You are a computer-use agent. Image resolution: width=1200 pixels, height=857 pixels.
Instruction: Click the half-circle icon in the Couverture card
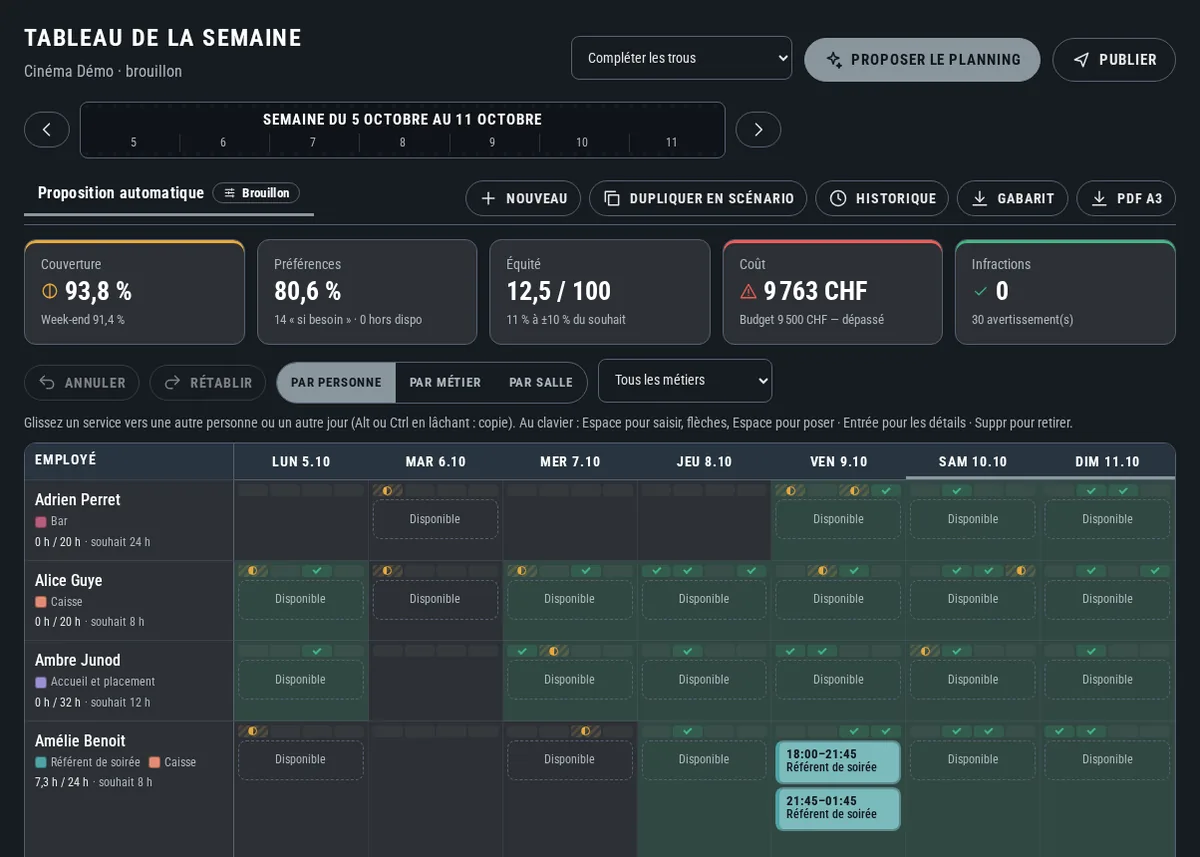[x=49, y=291]
